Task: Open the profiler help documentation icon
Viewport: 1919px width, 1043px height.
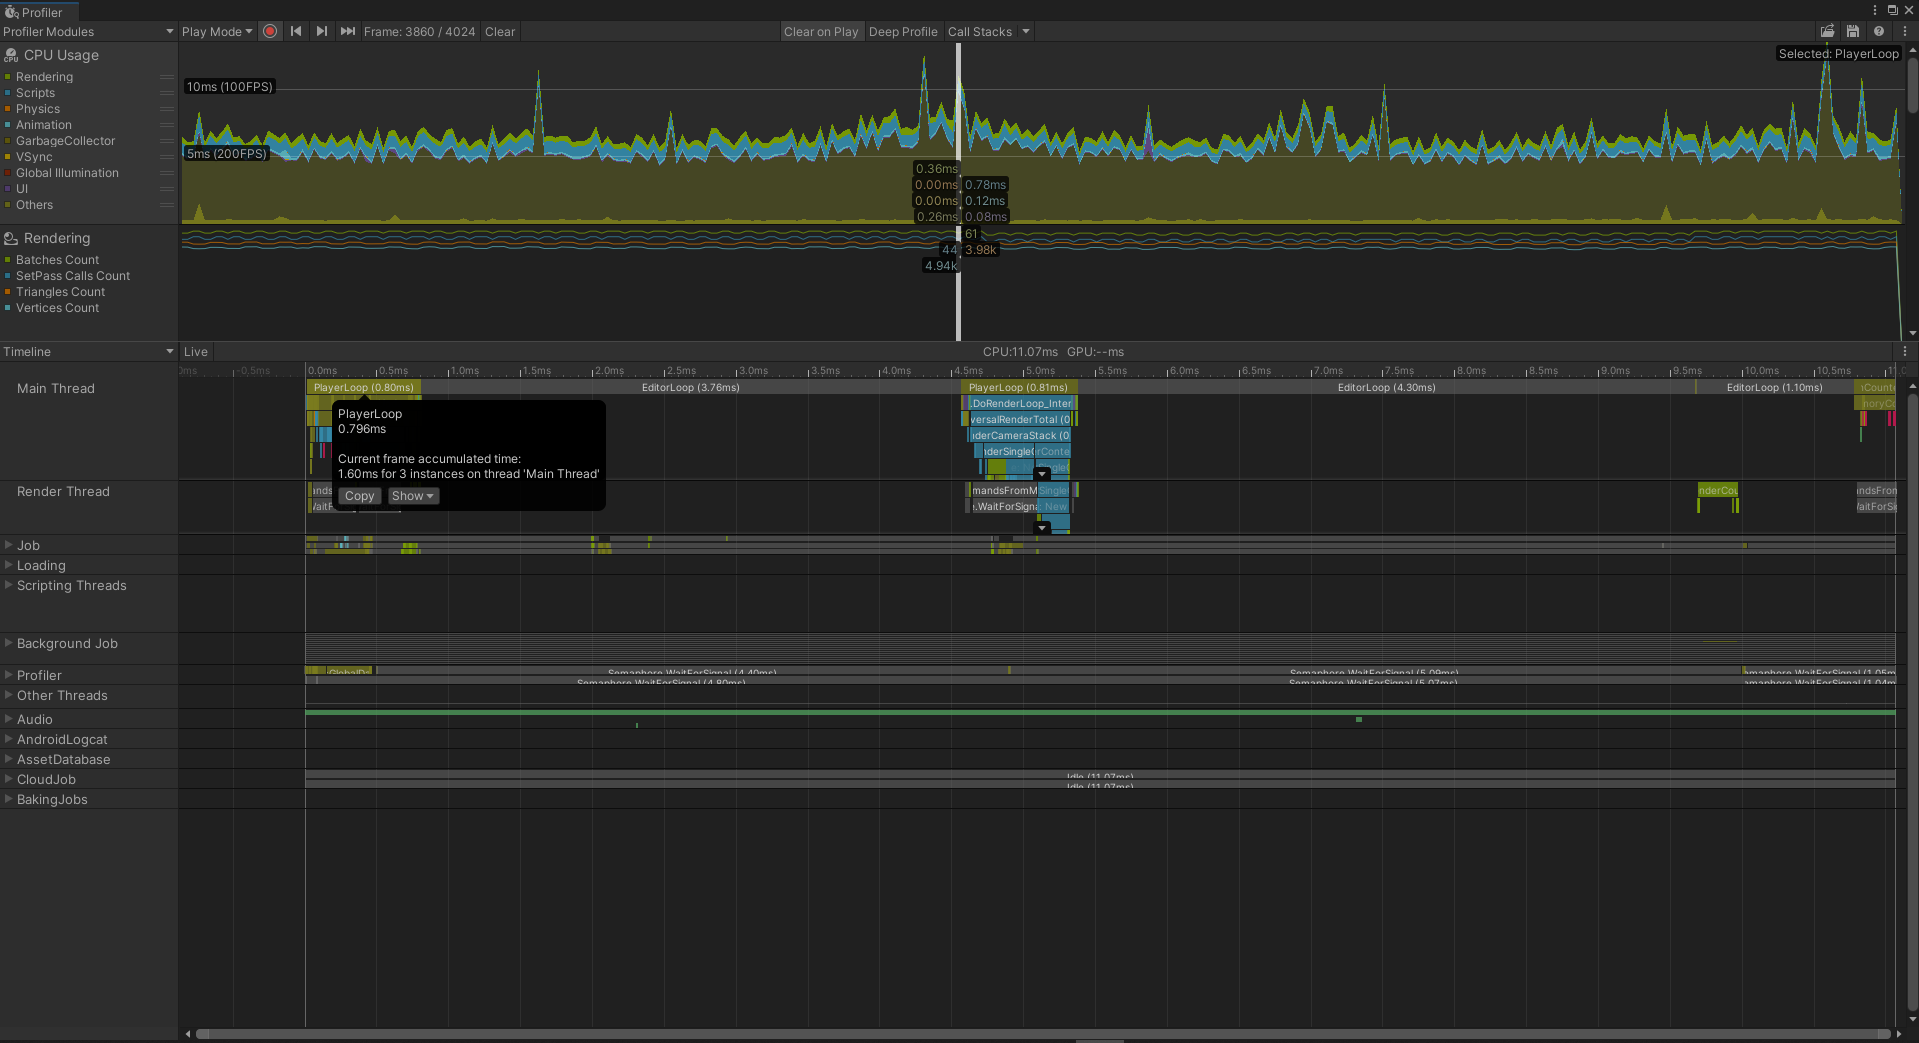Action: (x=1879, y=31)
